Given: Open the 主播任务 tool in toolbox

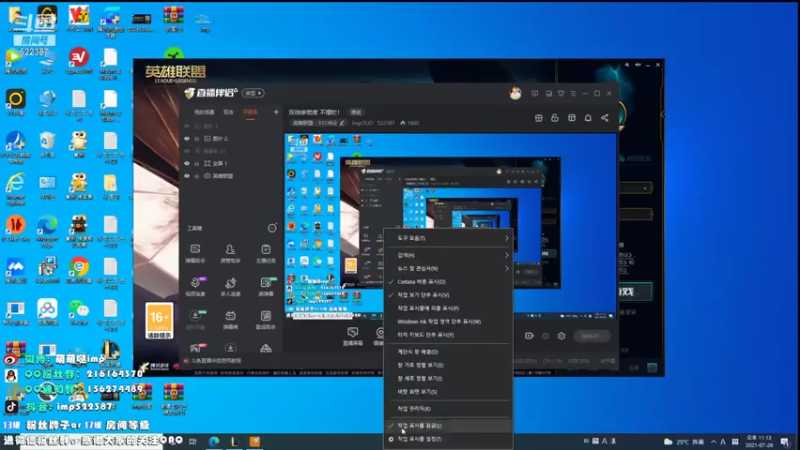Looking at the screenshot, I should coord(266,253).
